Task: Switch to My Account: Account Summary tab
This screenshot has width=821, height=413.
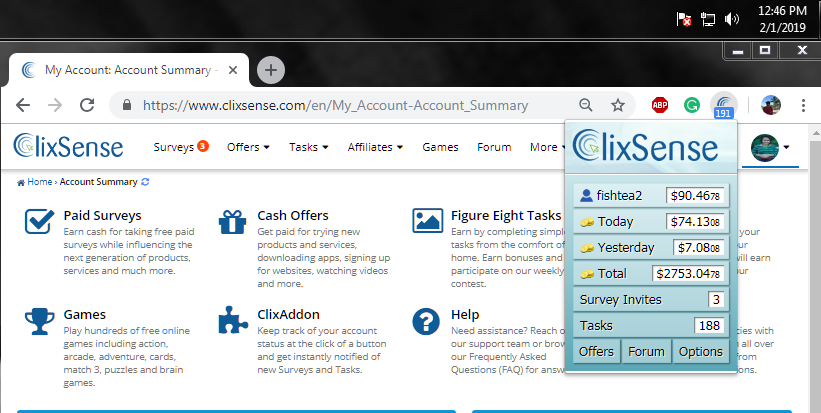Action: (x=128, y=70)
